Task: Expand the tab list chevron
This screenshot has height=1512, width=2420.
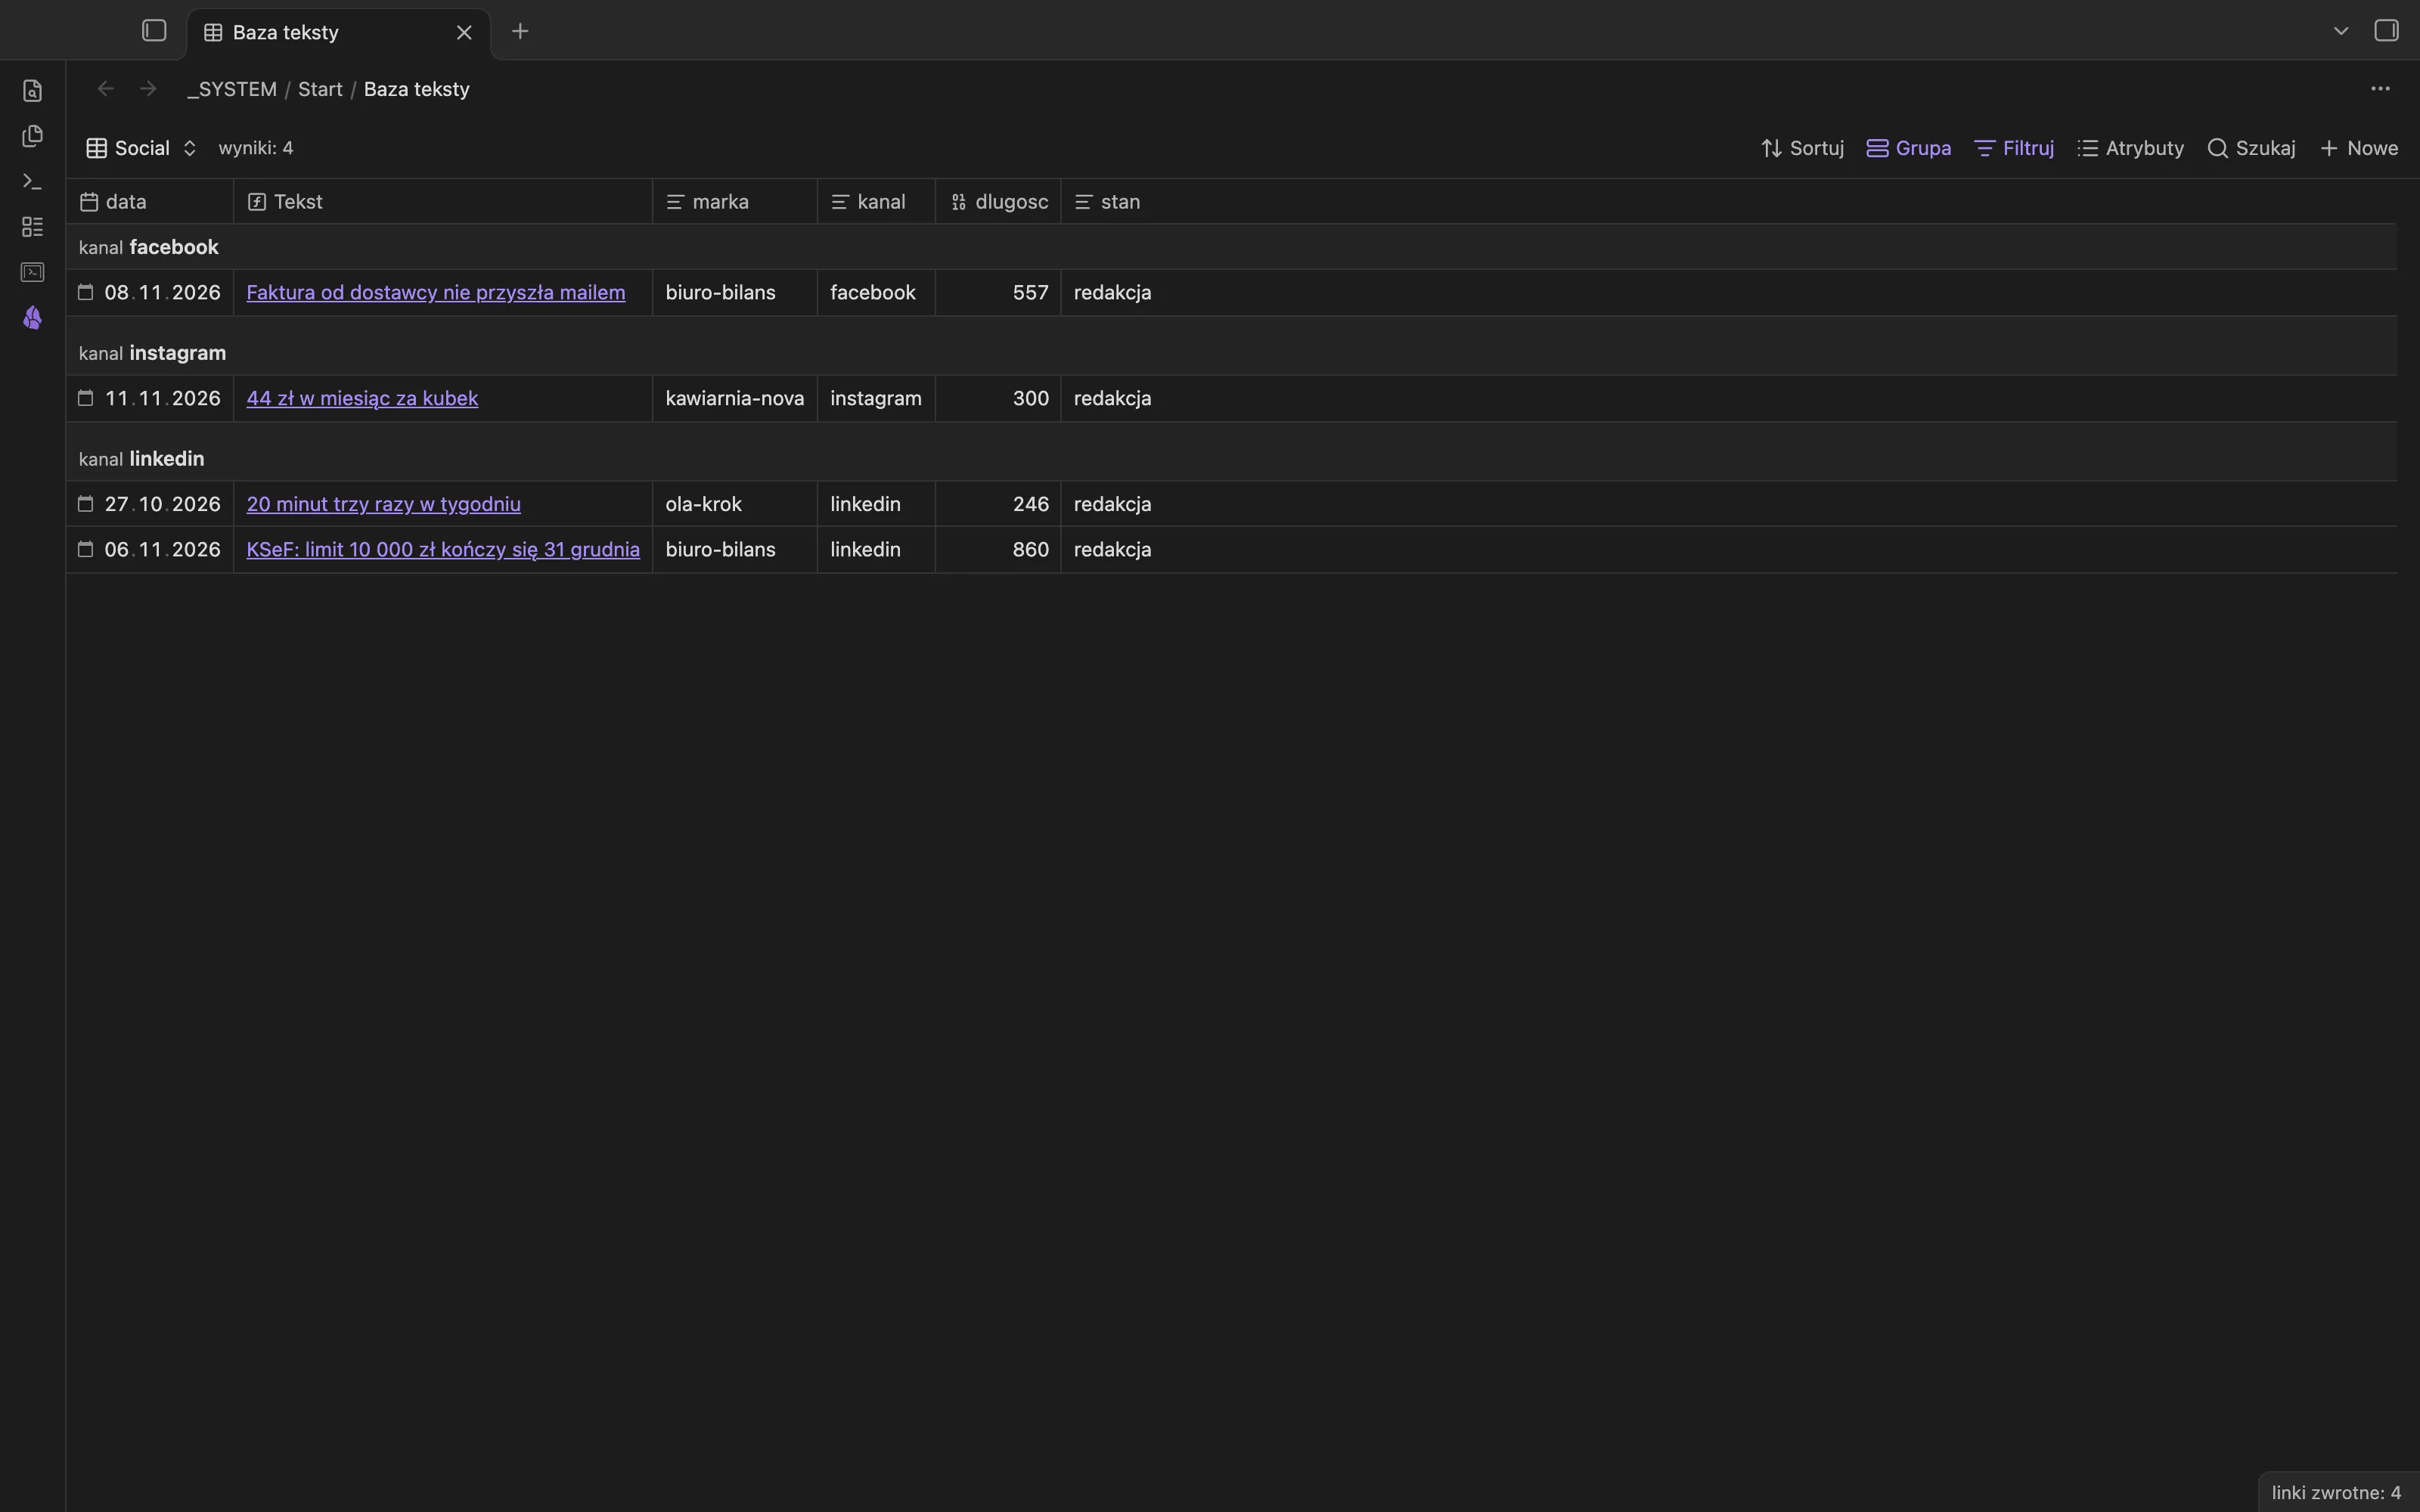Action: coord(2341,31)
